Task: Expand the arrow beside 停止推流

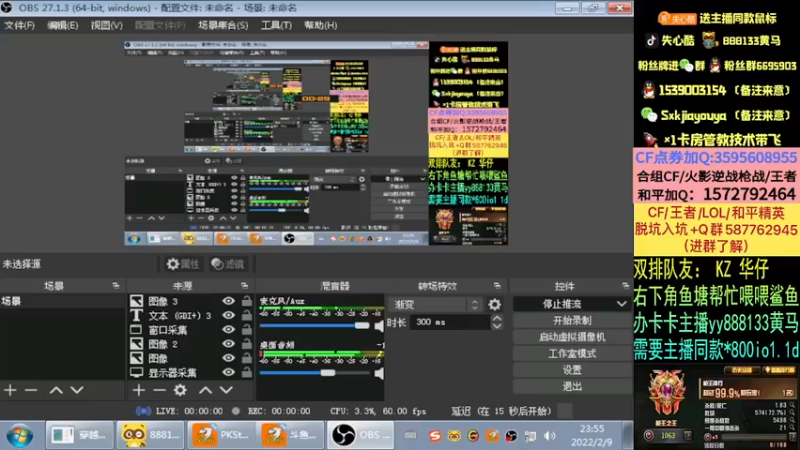Action: (x=621, y=304)
